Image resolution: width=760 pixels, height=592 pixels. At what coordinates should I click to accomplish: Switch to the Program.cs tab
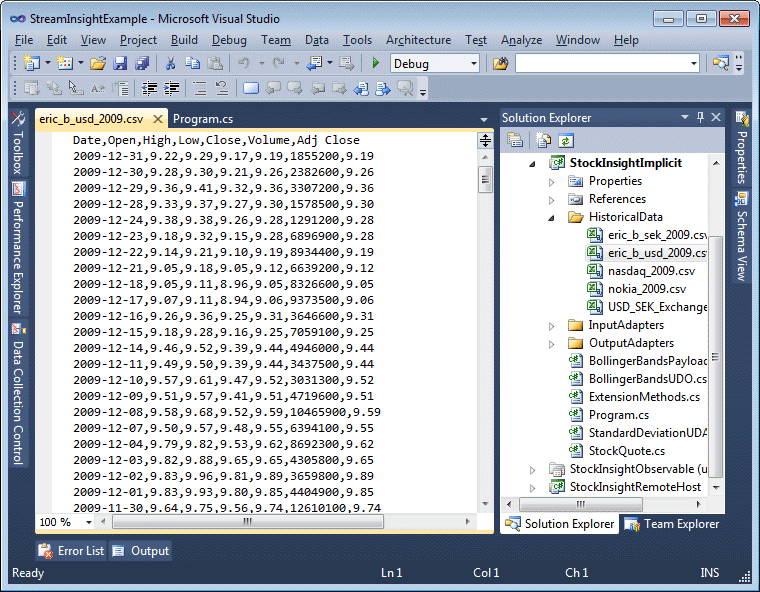(x=203, y=119)
